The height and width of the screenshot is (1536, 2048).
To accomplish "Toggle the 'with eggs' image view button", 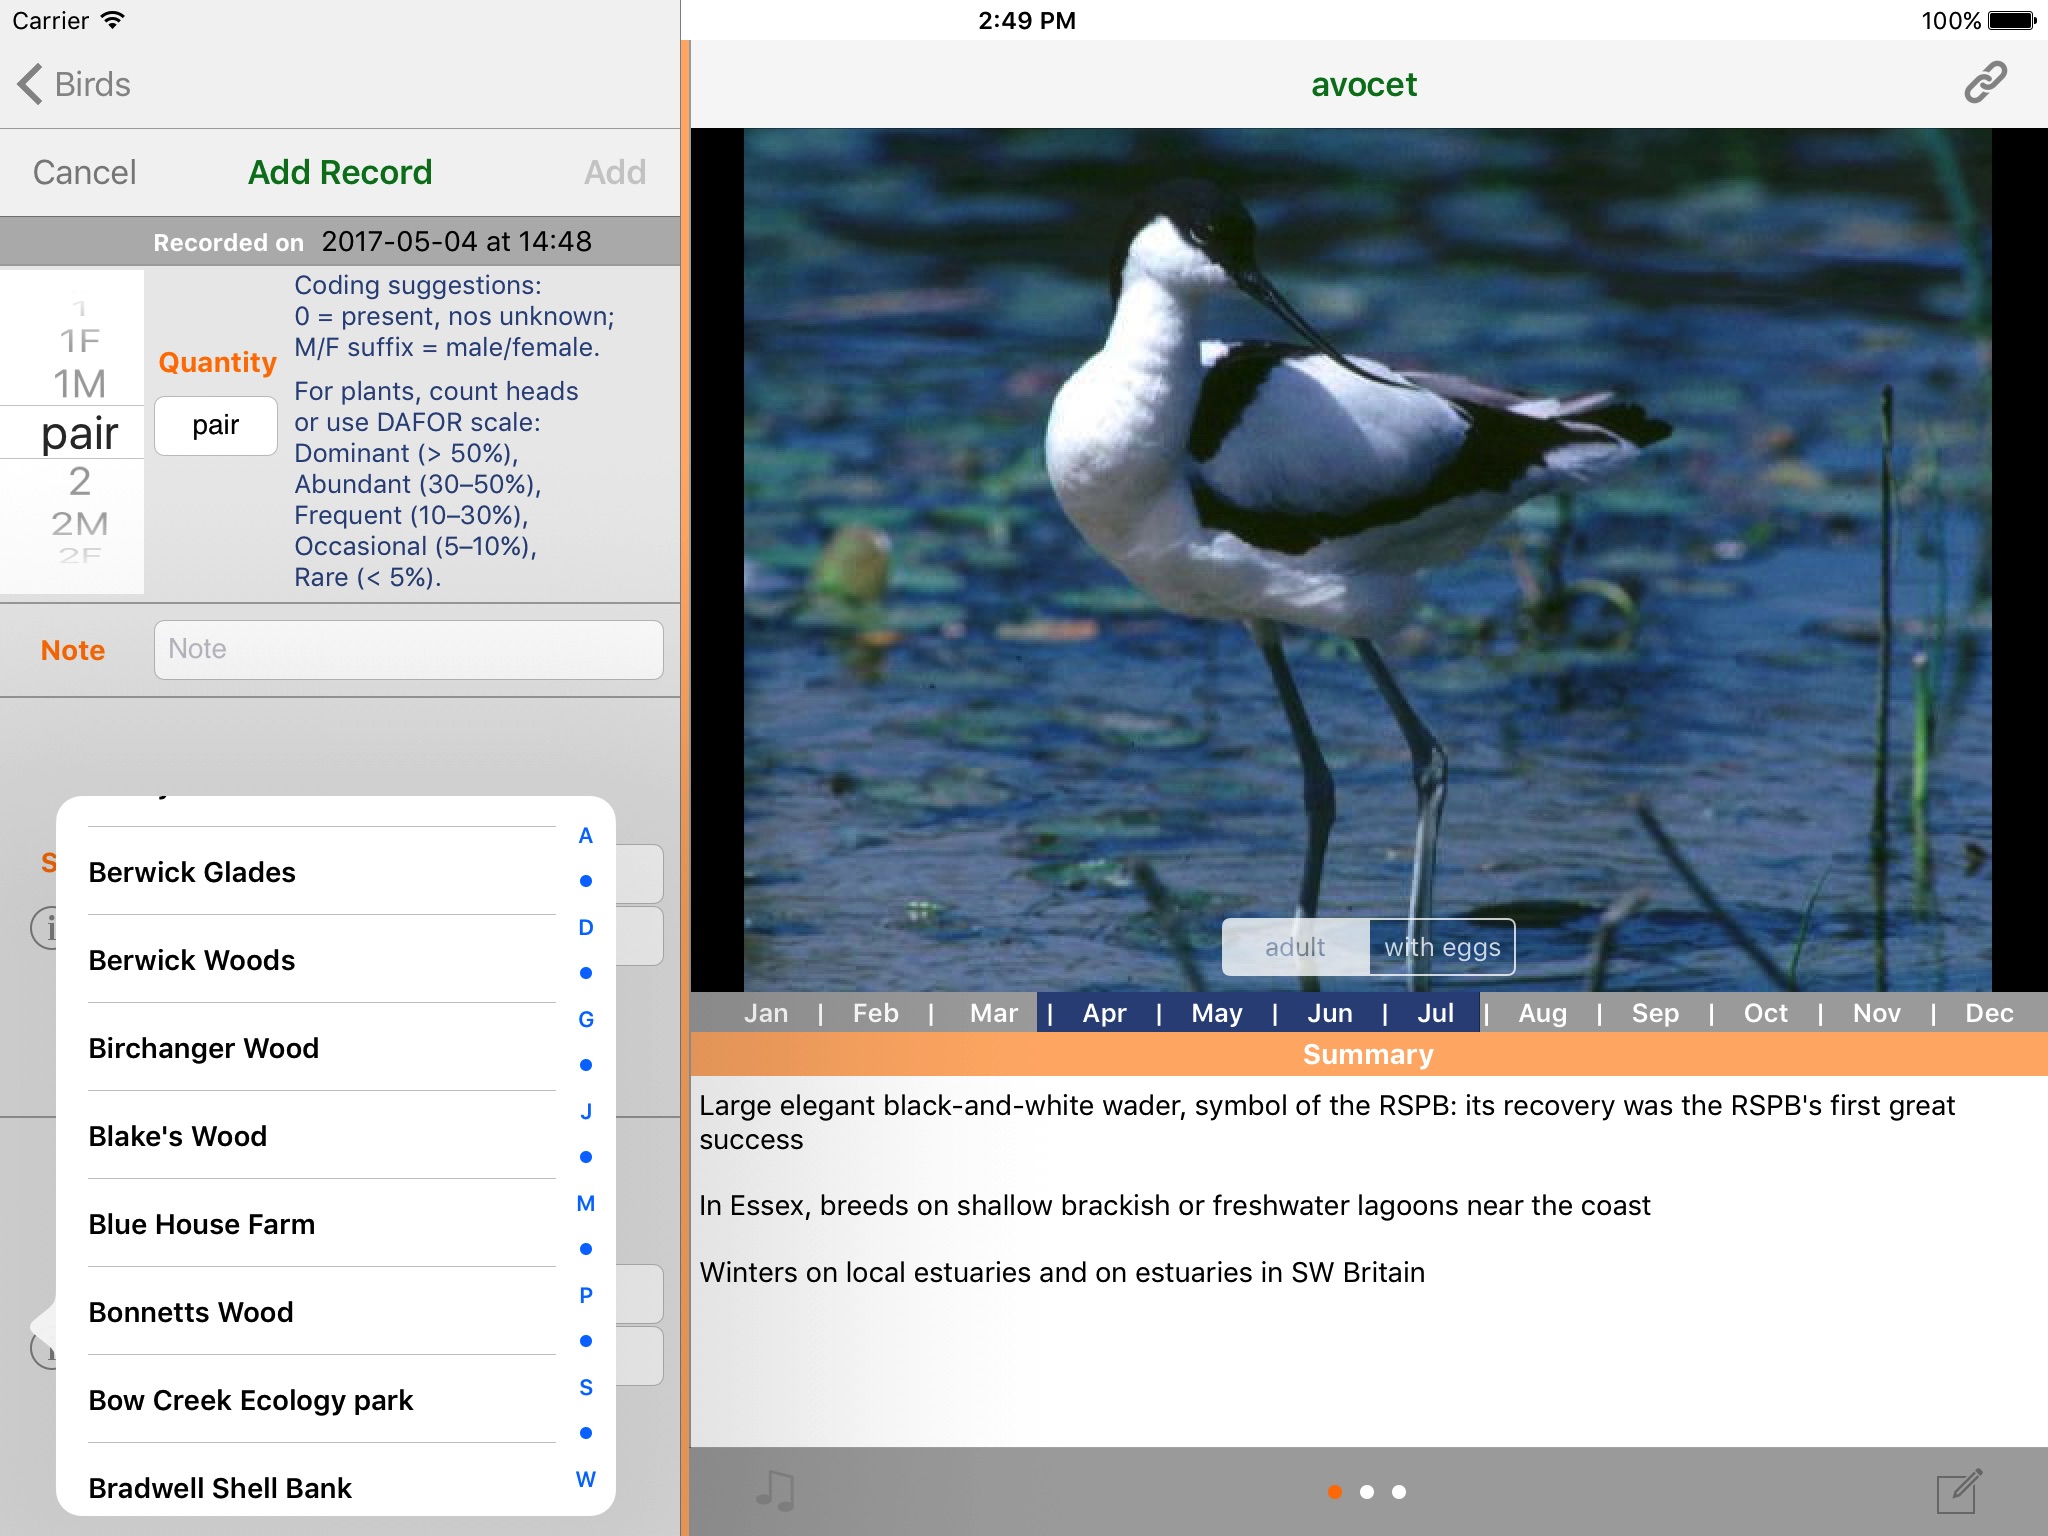I will pos(1440,947).
